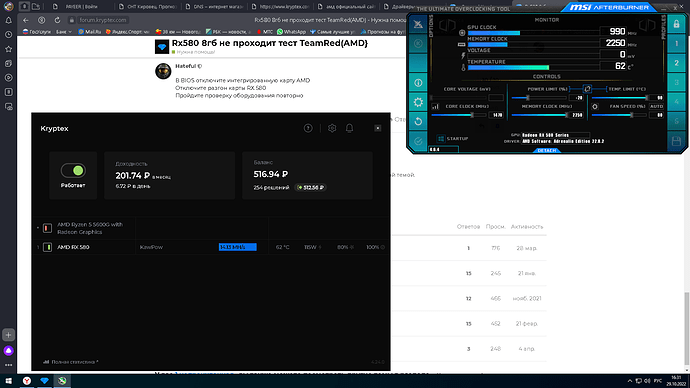The height and width of the screenshot is (388, 690).
Task: Show hidden system tray icons
Action: (x=630, y=381)
